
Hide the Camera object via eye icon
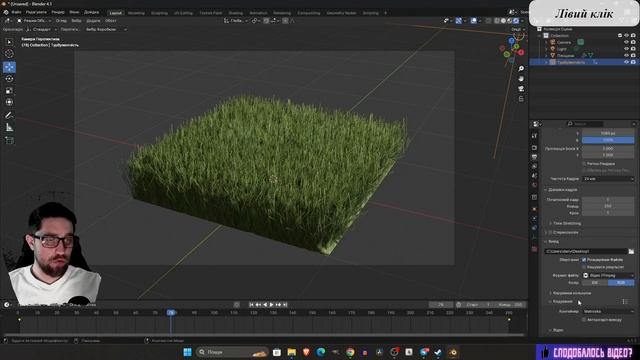pos(627,42)
